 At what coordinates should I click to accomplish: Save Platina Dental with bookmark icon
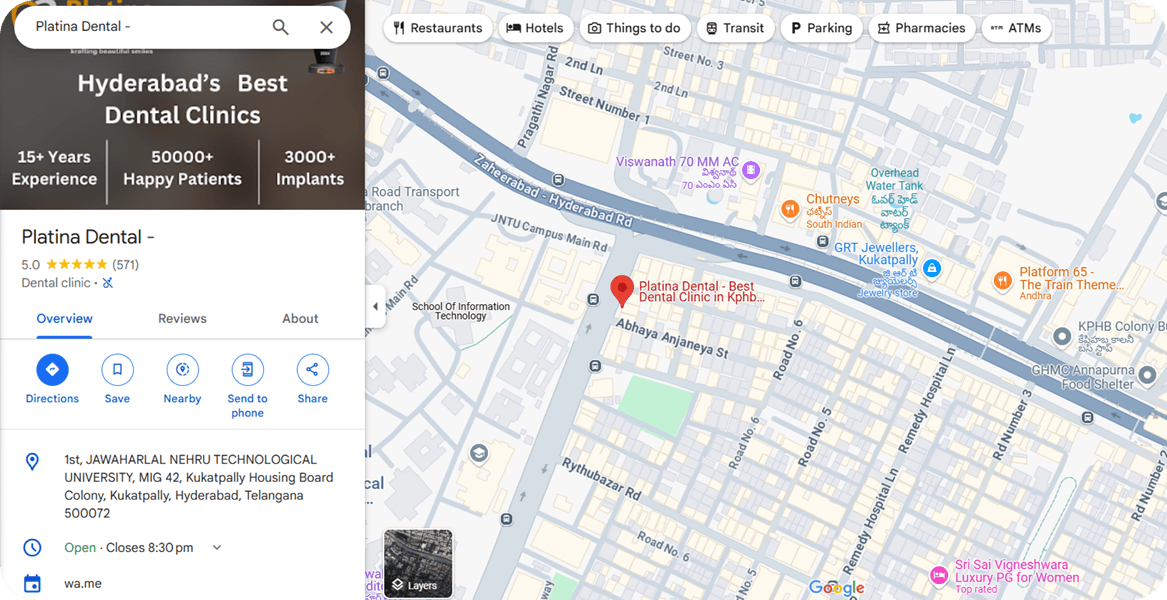(117, 370)
